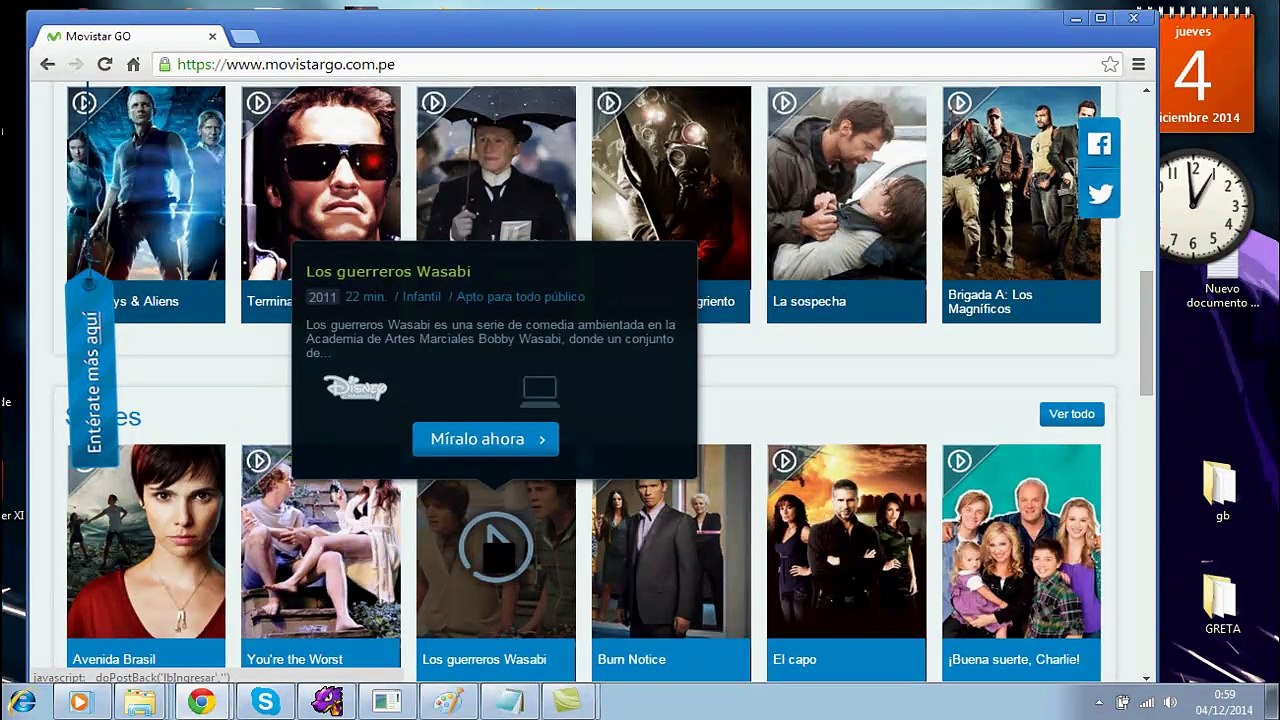Reload the Movistar GO page
Image resolution: width=1280 pixels, height=720 pixels.
pos(104,64)
